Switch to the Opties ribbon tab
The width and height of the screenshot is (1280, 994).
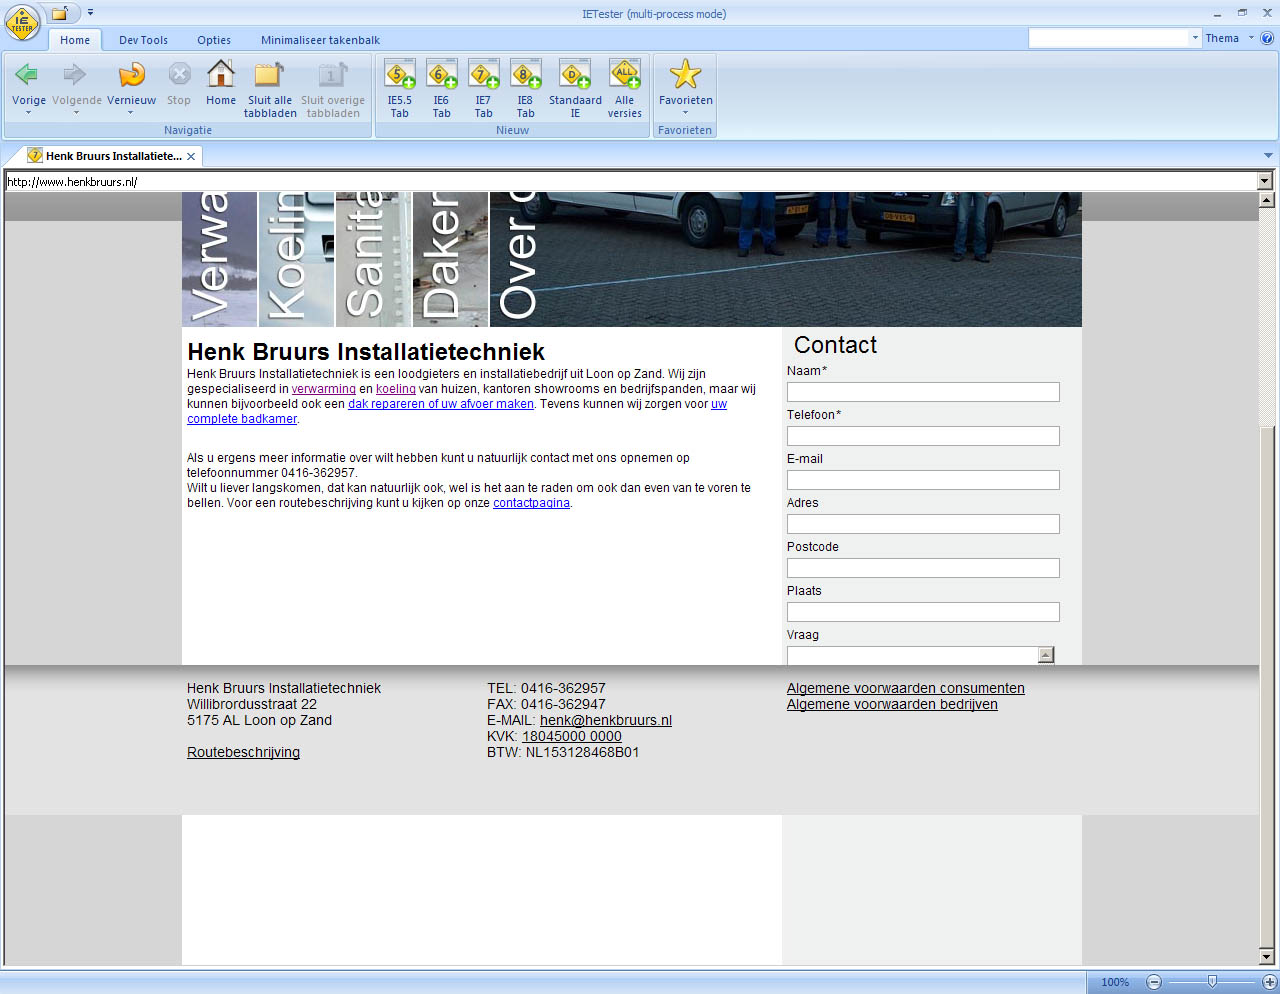coord(214,40)
